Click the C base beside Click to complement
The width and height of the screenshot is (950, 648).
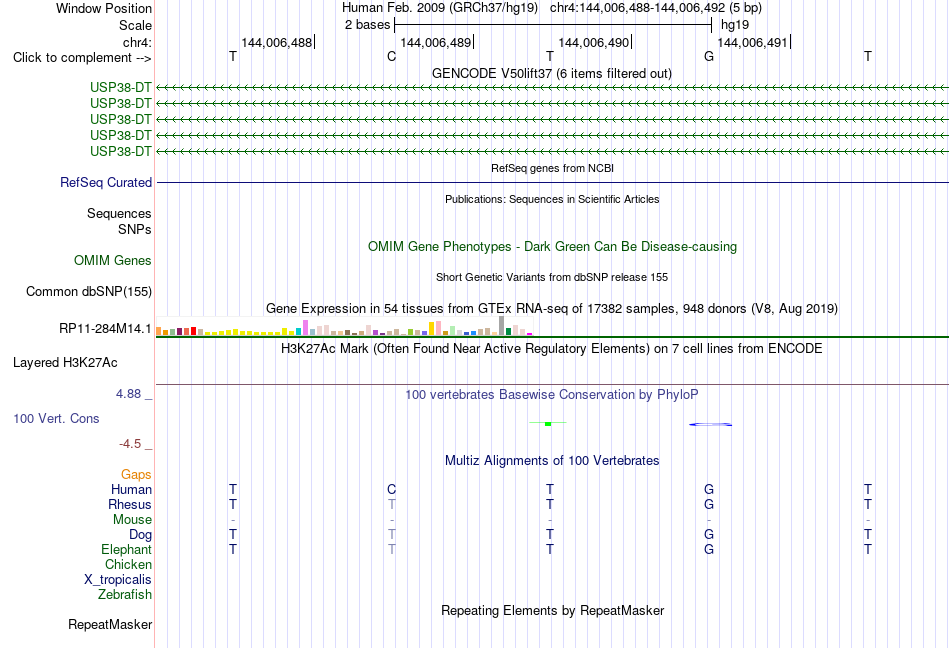[391, 56]
